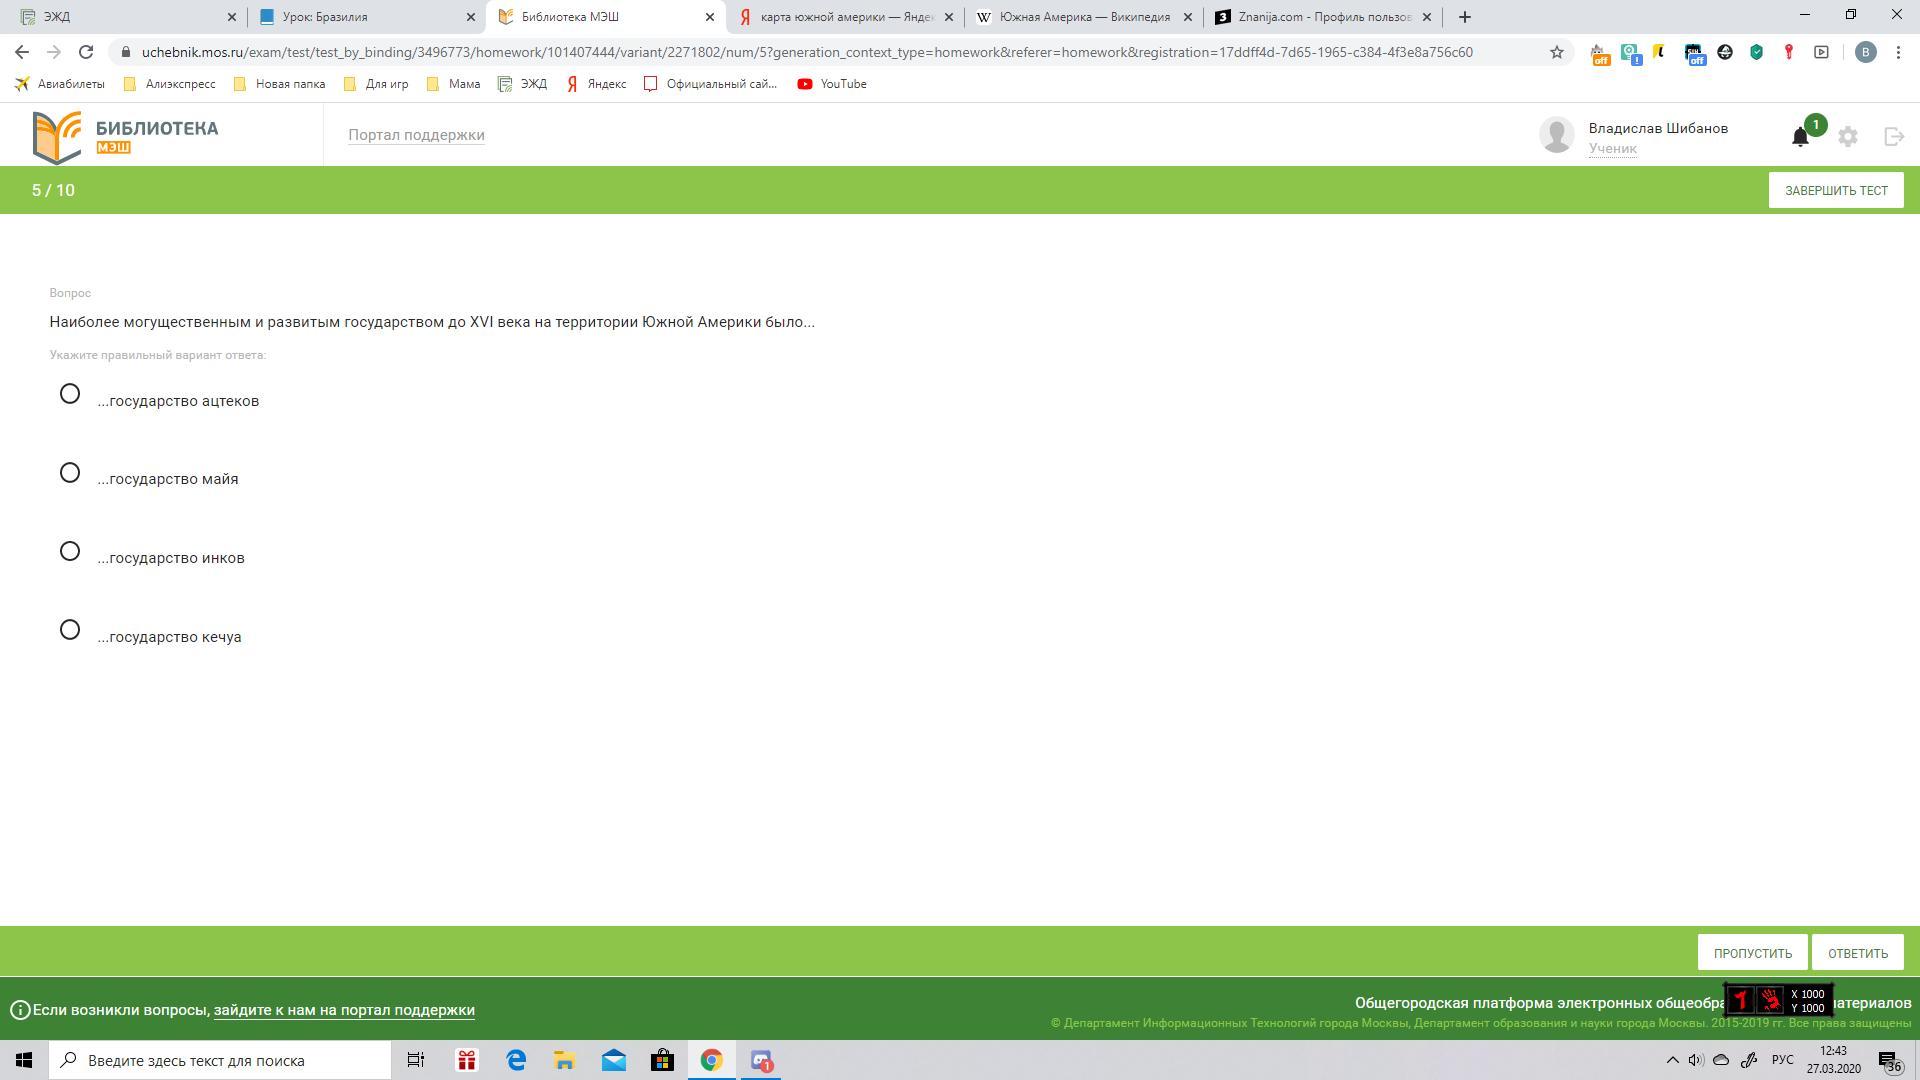Switch to Южная Америка Википедия tab
Screen dimensions: 1920x1080
(1084, 17)
